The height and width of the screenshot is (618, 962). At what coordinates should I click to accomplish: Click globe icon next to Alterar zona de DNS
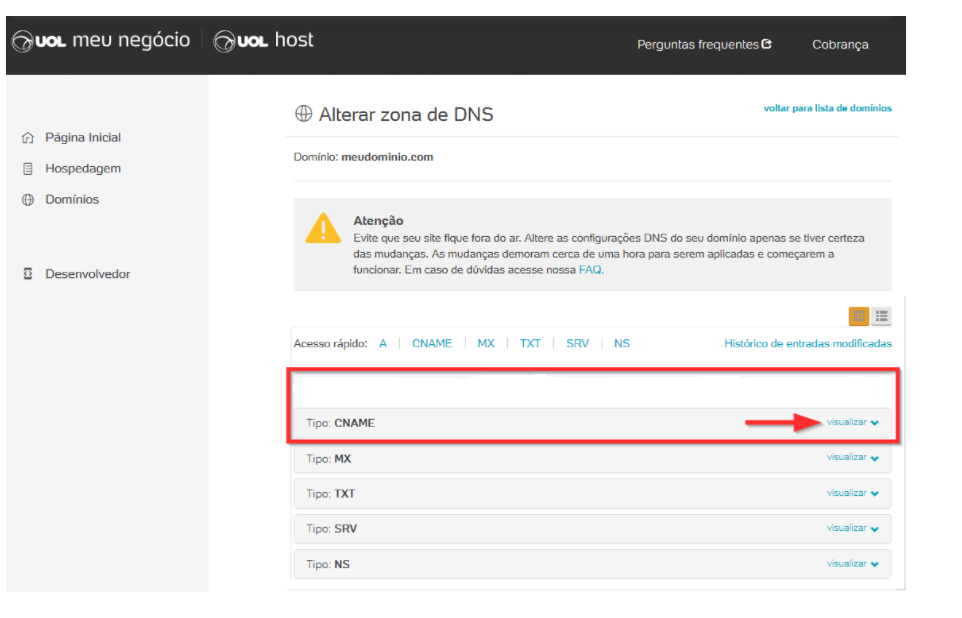303,114
